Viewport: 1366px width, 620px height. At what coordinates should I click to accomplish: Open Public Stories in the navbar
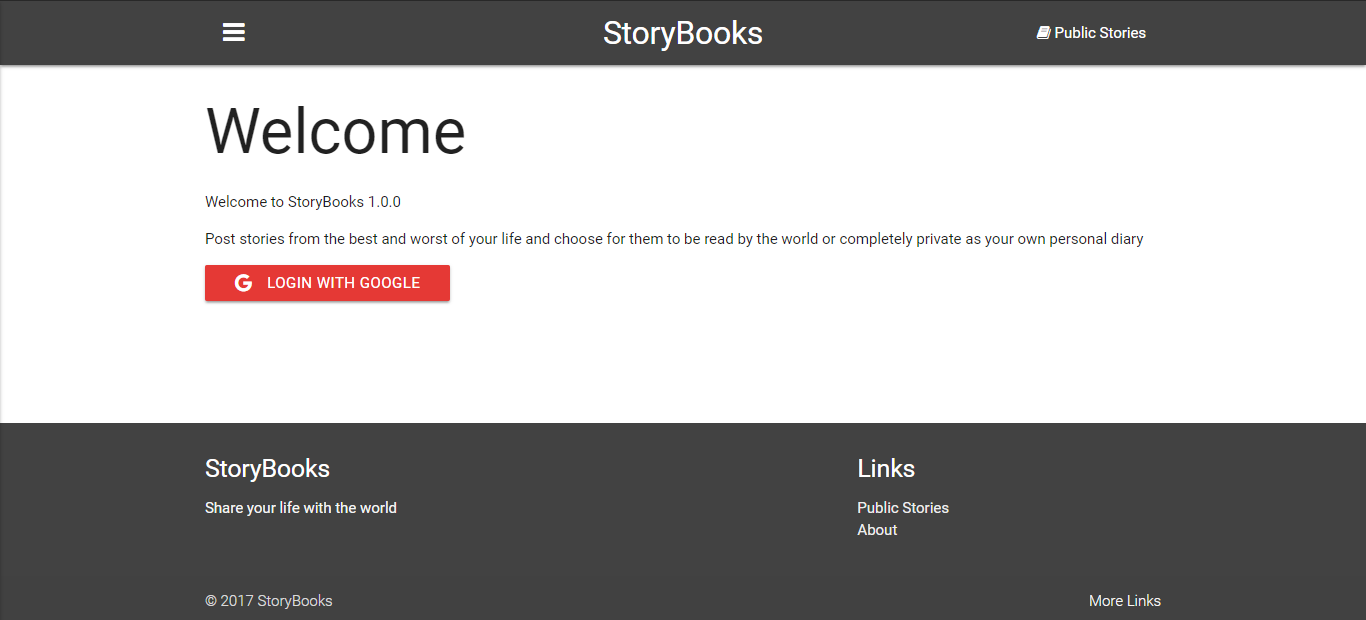click(1091, 33)
